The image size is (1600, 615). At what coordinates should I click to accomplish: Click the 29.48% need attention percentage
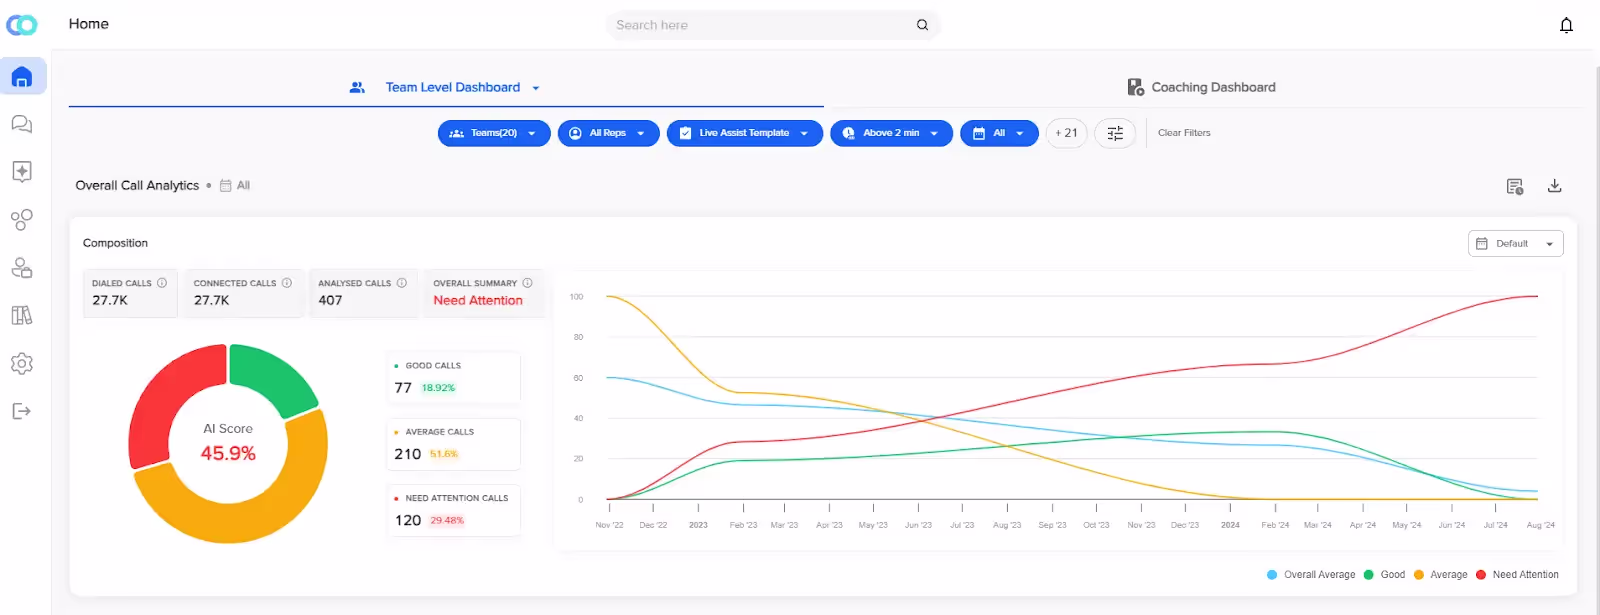[447, 521]
